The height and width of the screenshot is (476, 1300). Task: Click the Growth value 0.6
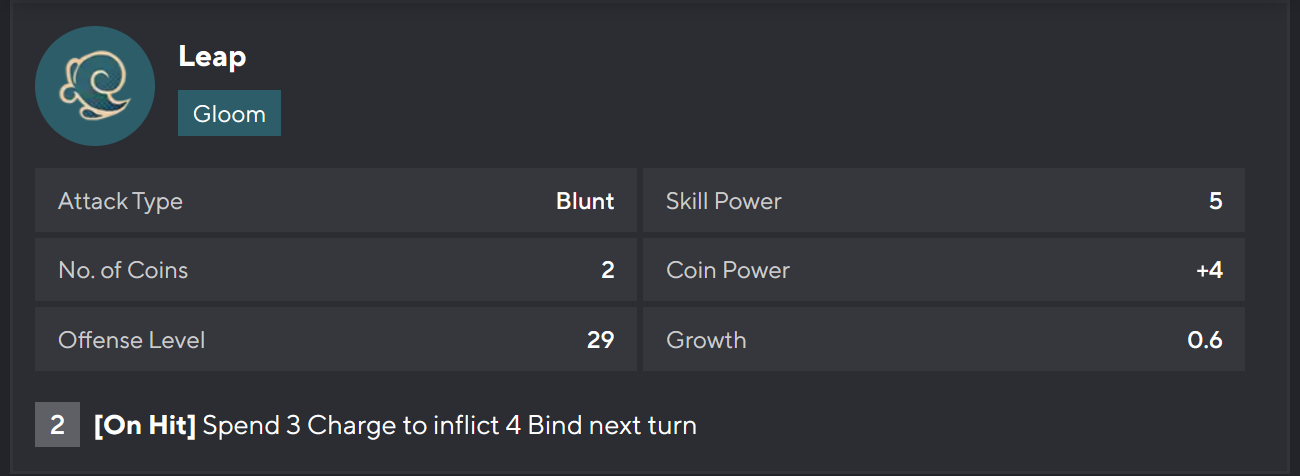[x=1204, y=340]
